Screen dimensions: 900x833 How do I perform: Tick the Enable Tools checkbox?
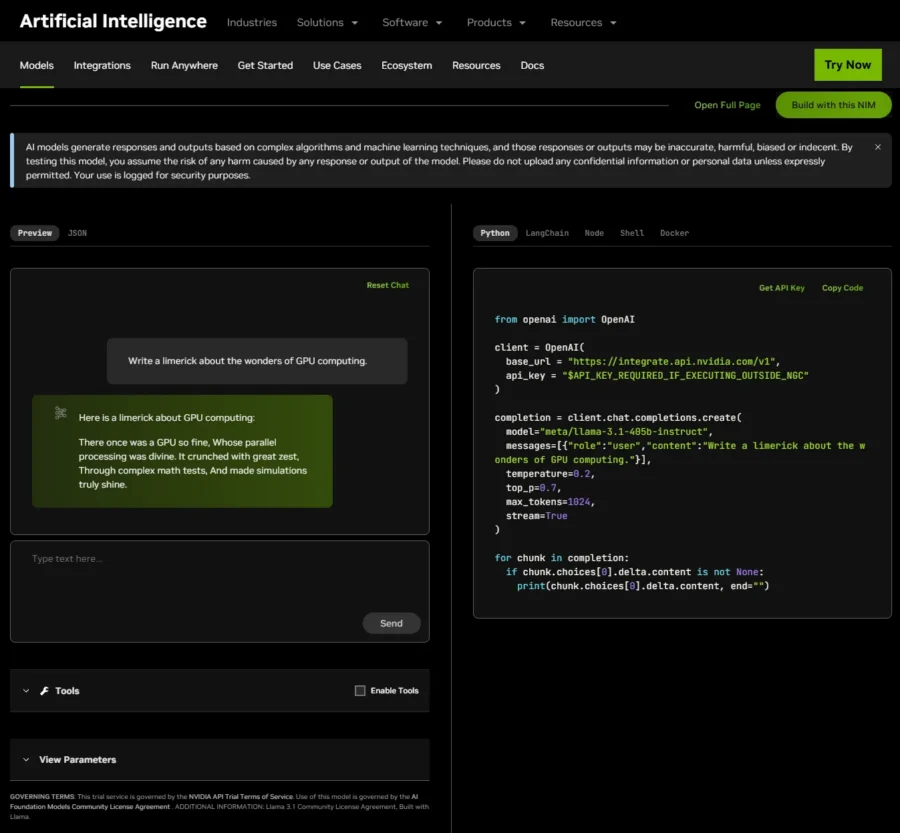[x=360, y=691]
